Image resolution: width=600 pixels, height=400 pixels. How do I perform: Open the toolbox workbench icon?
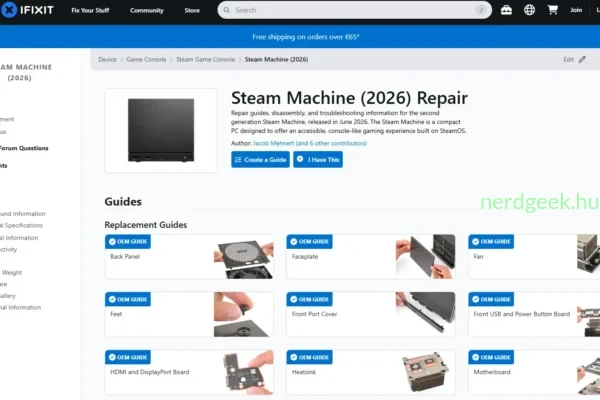point(506,10)
